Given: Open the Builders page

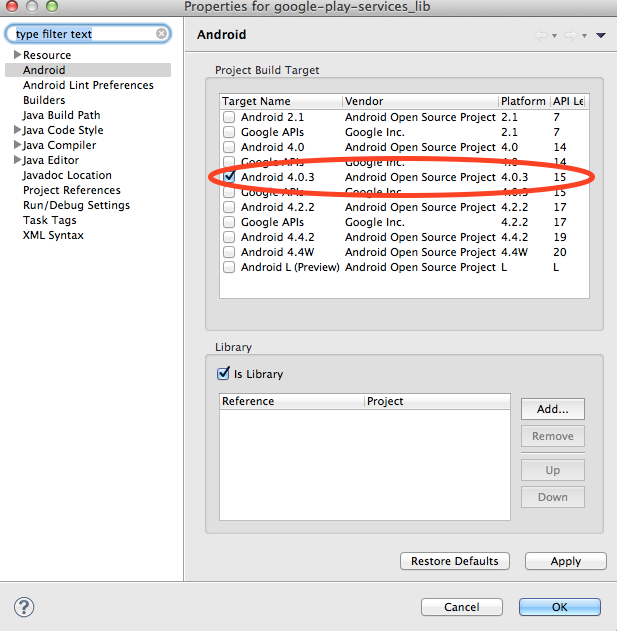Looking at the screenshot, I should pos(44,100).
